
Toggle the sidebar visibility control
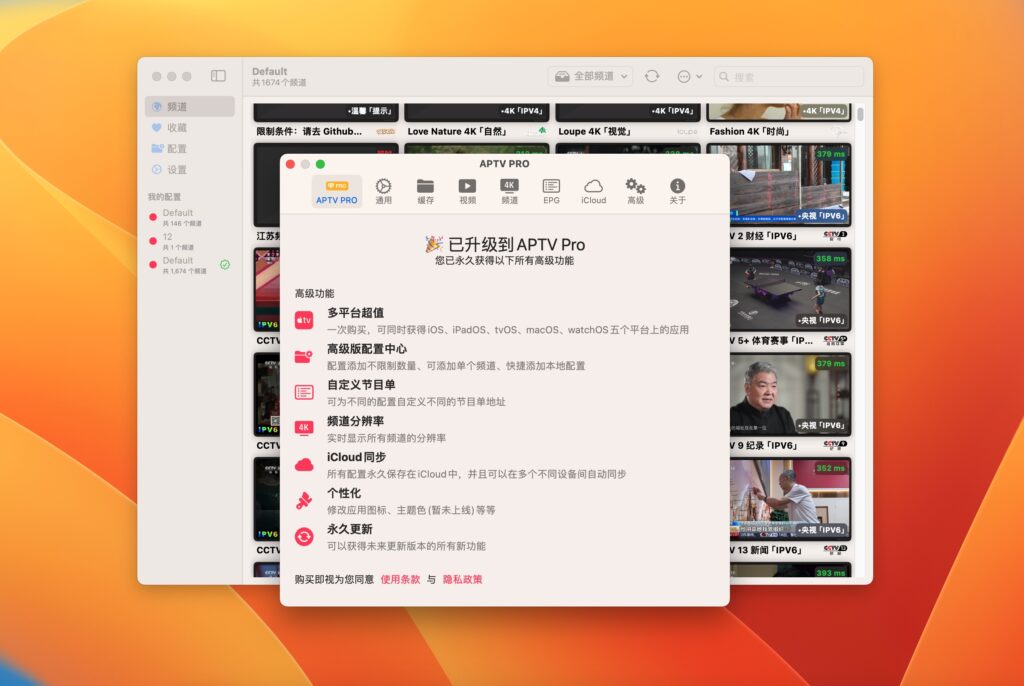coord(218,75)
